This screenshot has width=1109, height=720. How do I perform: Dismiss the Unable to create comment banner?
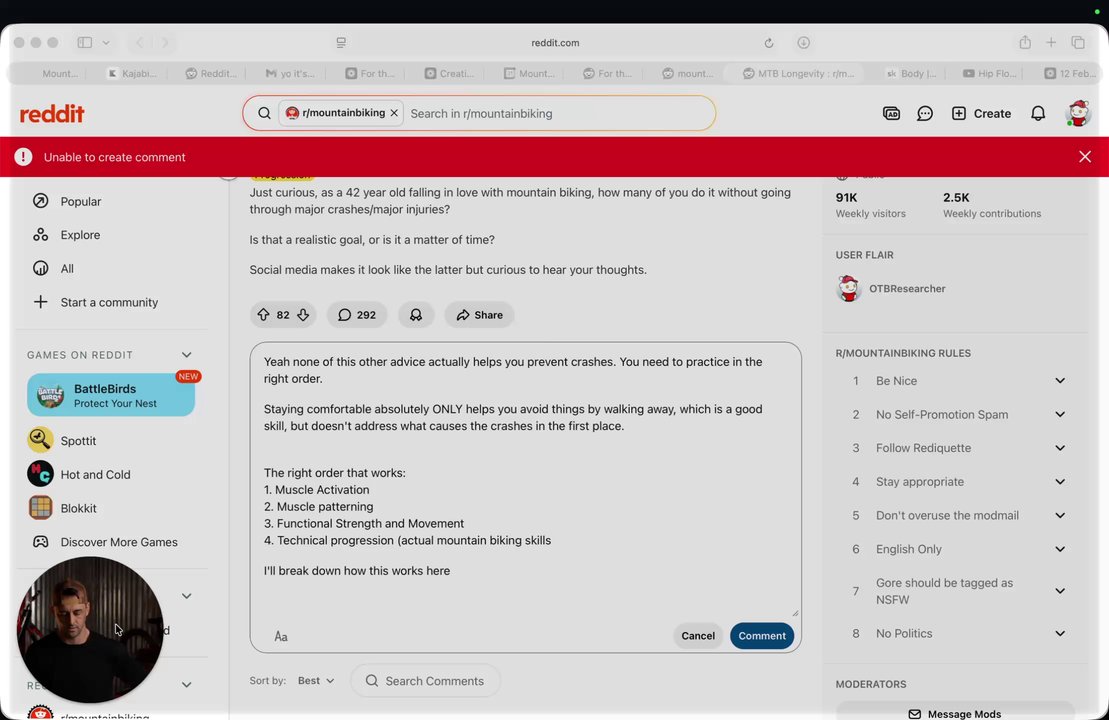[1084, 157]
